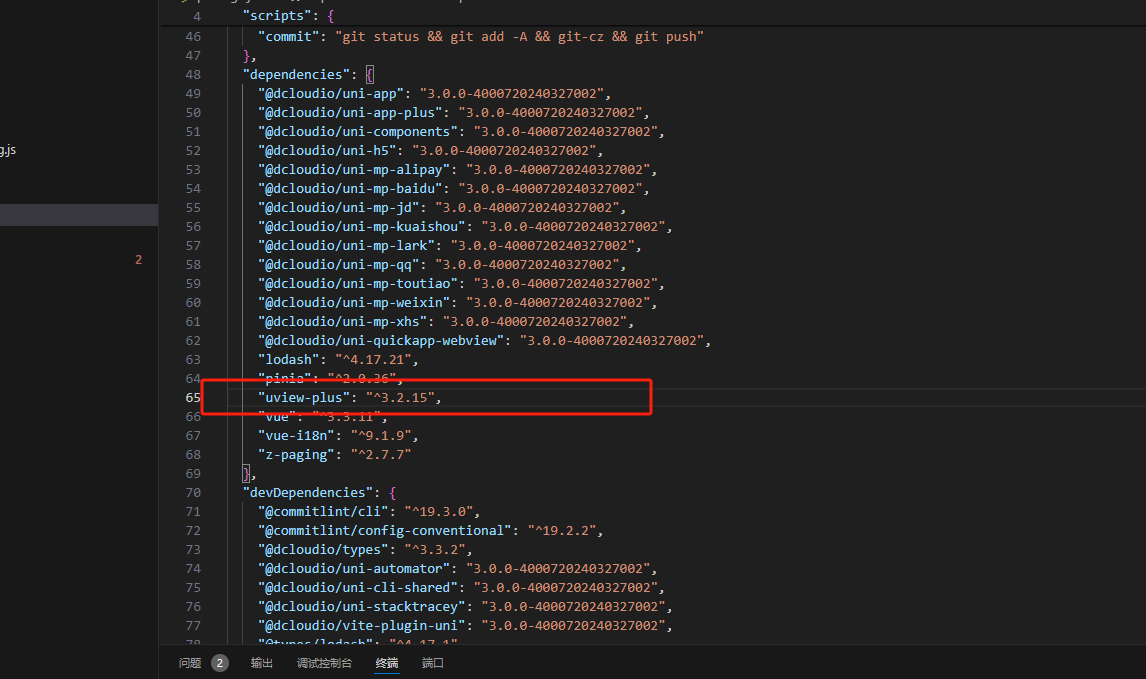Activate the 终端 (Terminal) tab
1146x679 pixels.
[x=386, y=662]
